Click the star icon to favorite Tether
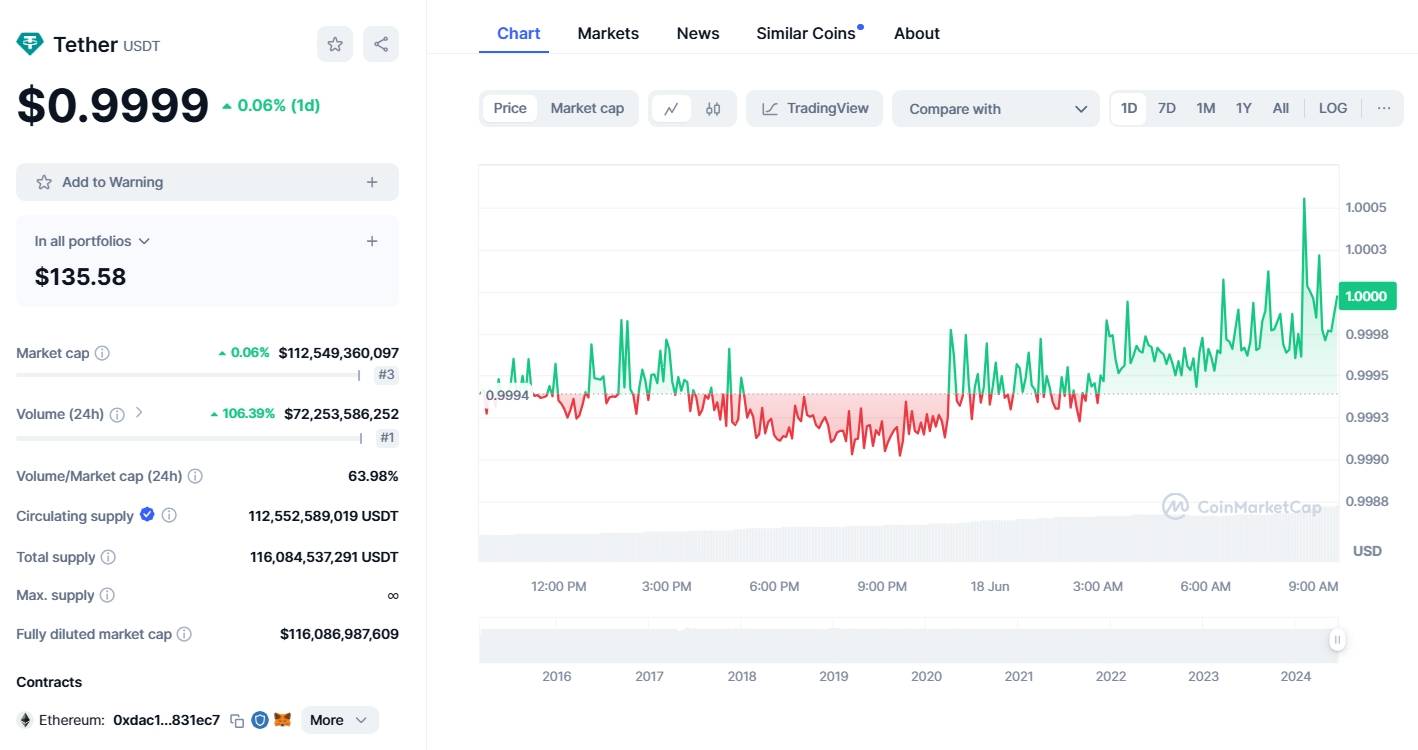This screenshot has height=750, width=1418. [x=335, y=44]
